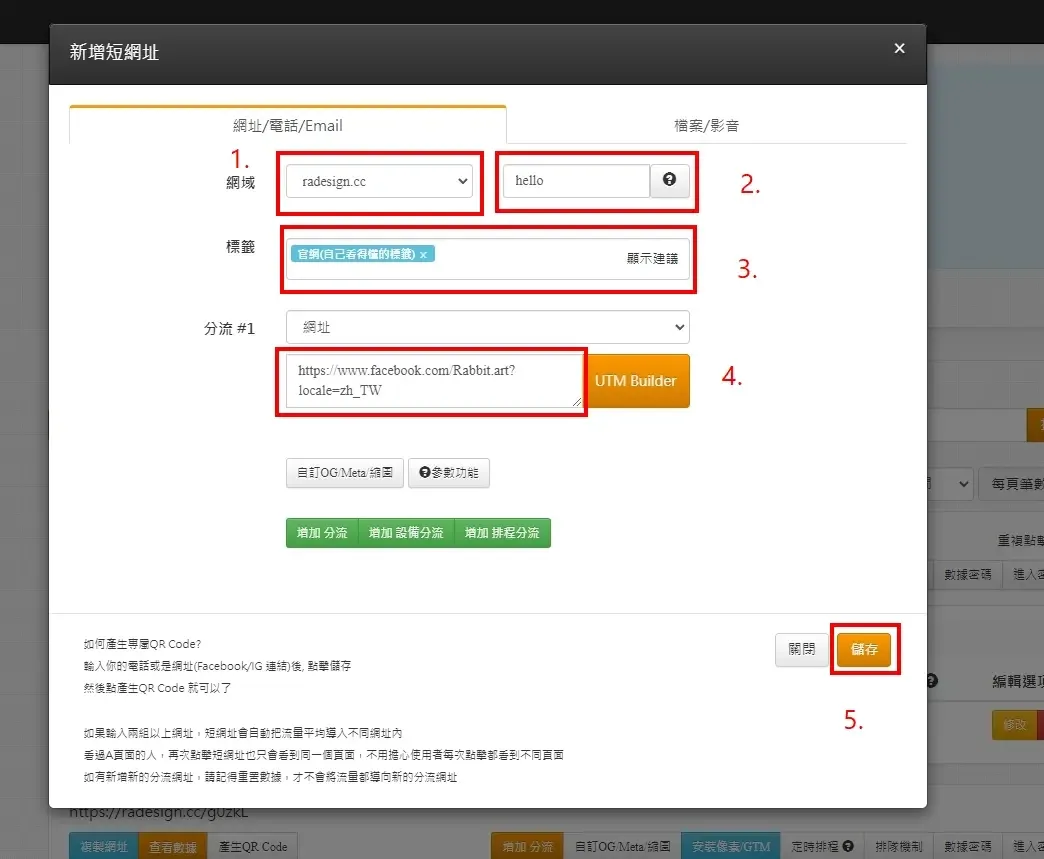The width and height of the screenshot is (1044, 859).
Task: Click 顯示建議 in the tag field
Action: click(x=652, y=258)
